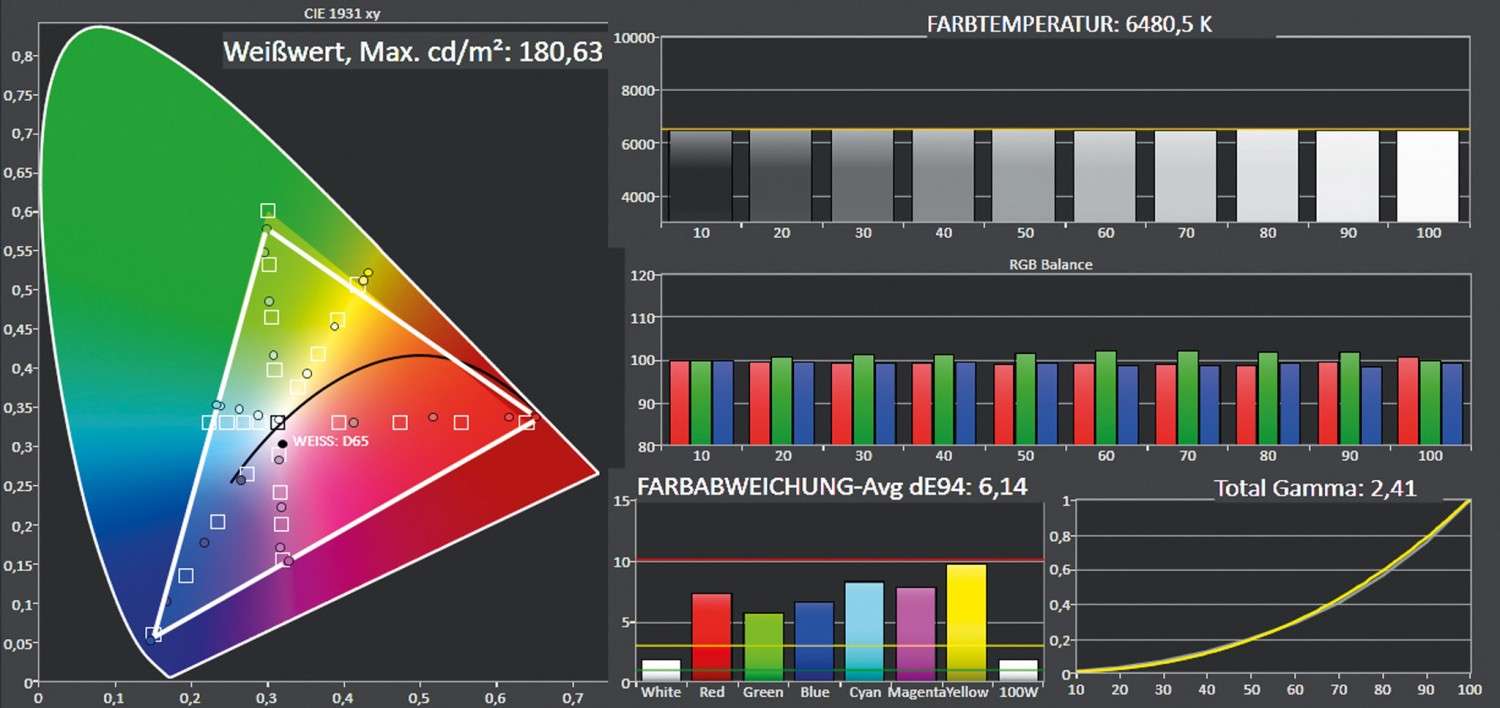Click the 100 white bar in color temperature chart

click(x=1428, y=176)
